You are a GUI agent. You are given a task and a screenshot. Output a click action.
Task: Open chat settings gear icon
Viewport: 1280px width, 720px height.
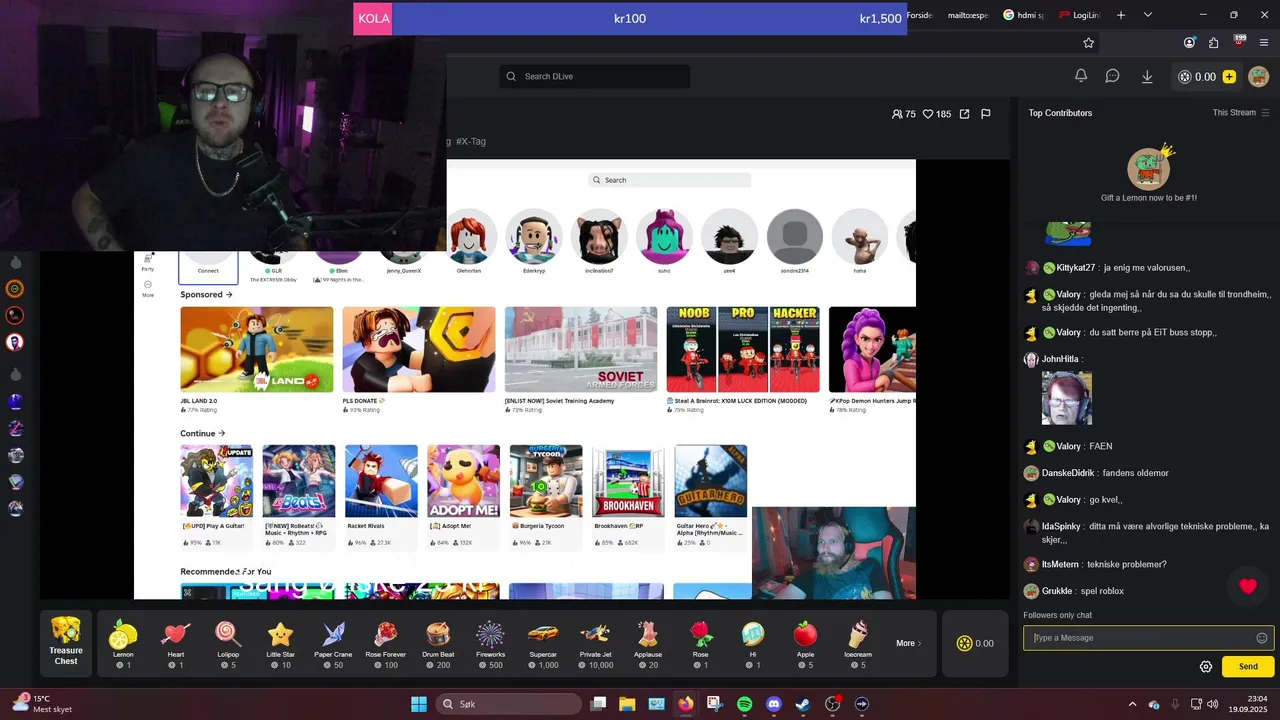click(1206, 667)
